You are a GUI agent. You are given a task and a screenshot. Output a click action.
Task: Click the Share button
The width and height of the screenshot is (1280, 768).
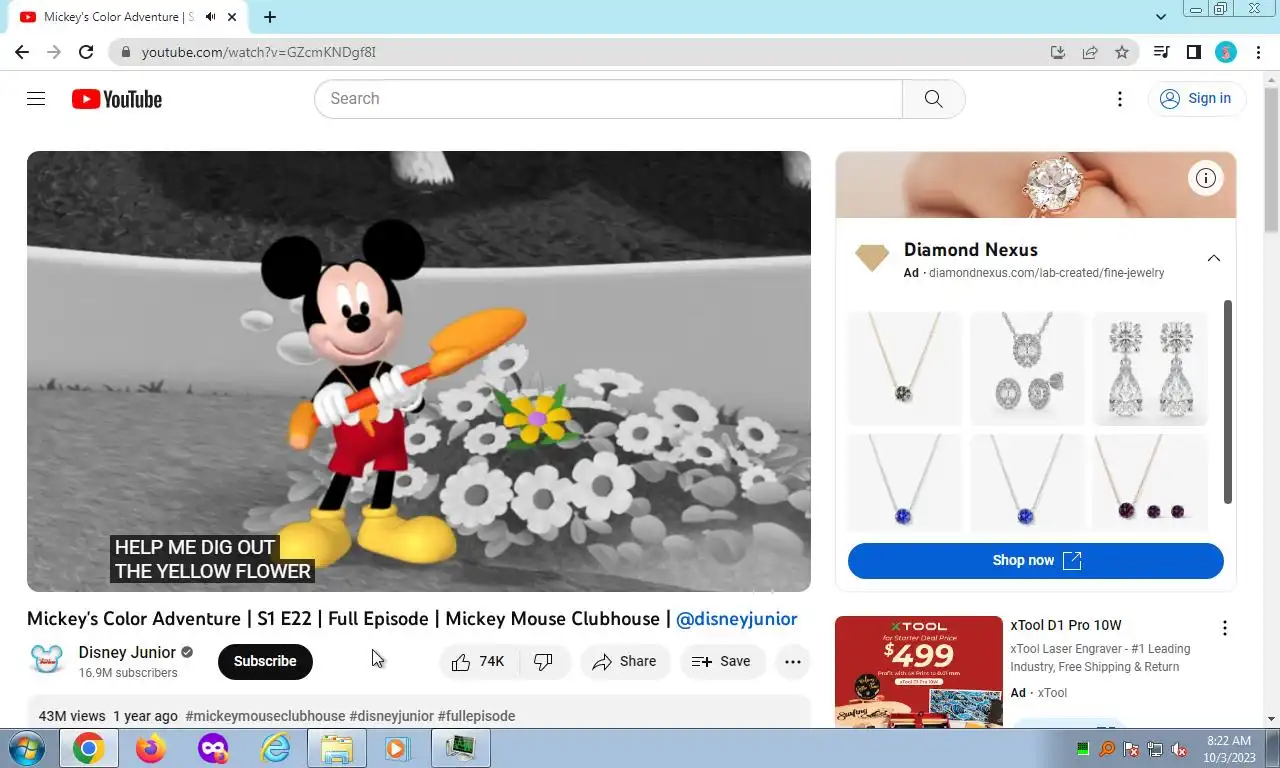click(x=625, y=661)
